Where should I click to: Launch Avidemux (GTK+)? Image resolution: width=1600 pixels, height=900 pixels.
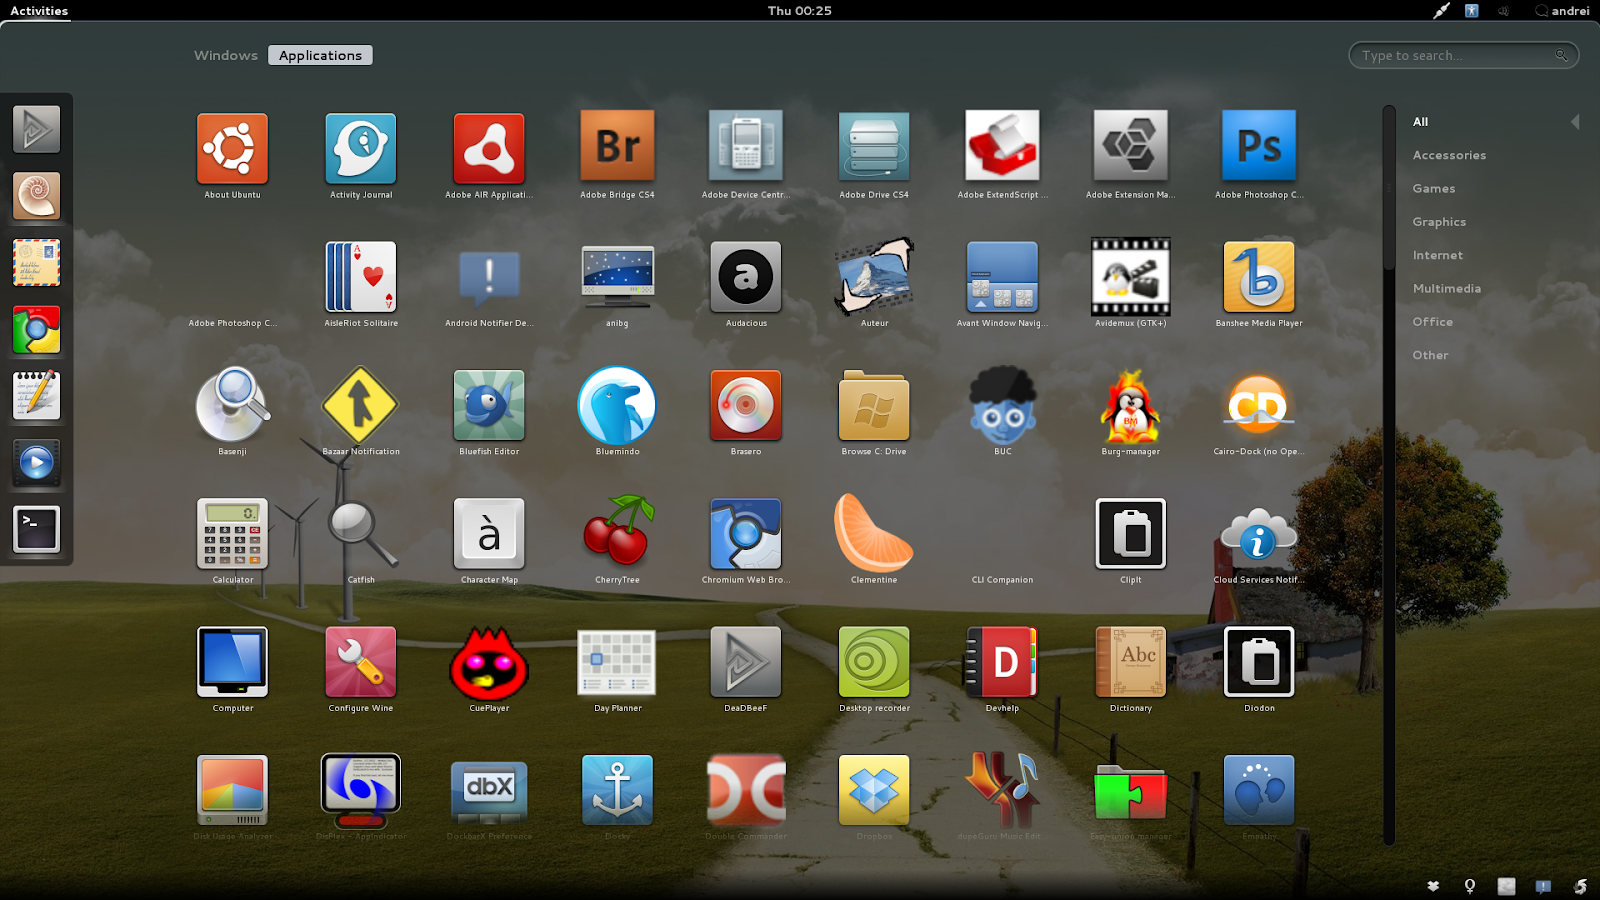click(x=1131, y=276)
